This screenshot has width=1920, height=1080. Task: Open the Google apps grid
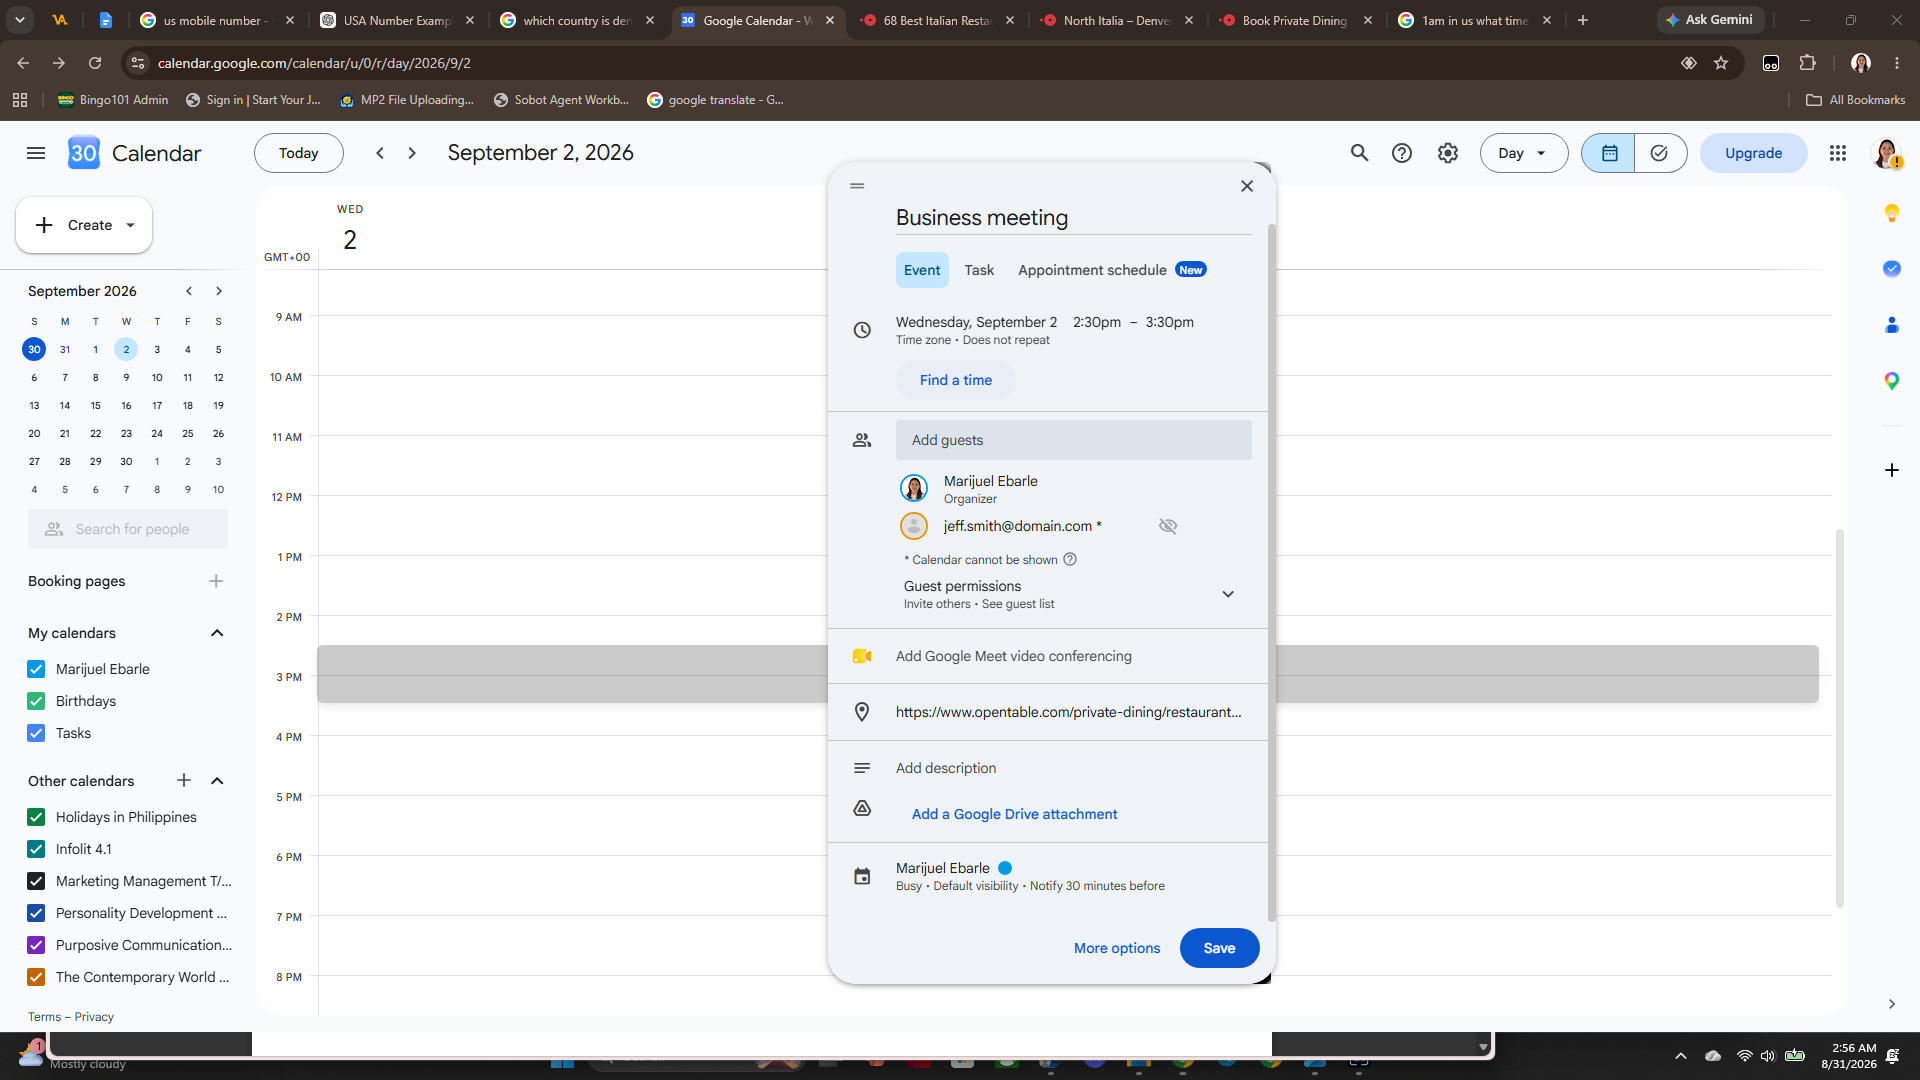coord(1838,153)
